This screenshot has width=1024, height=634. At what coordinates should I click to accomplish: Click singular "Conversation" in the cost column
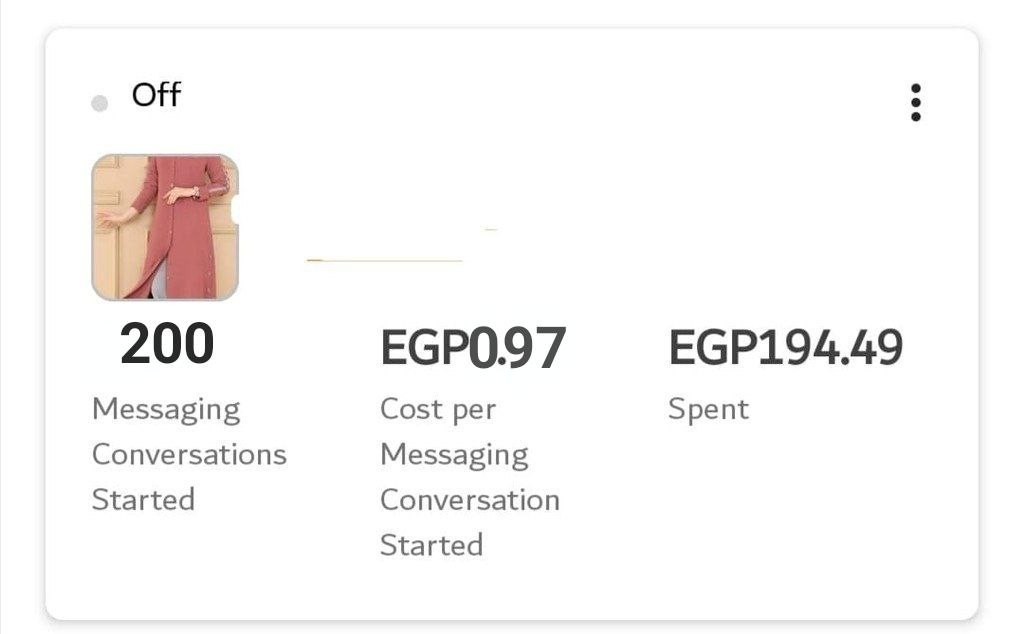click(470, 500)
